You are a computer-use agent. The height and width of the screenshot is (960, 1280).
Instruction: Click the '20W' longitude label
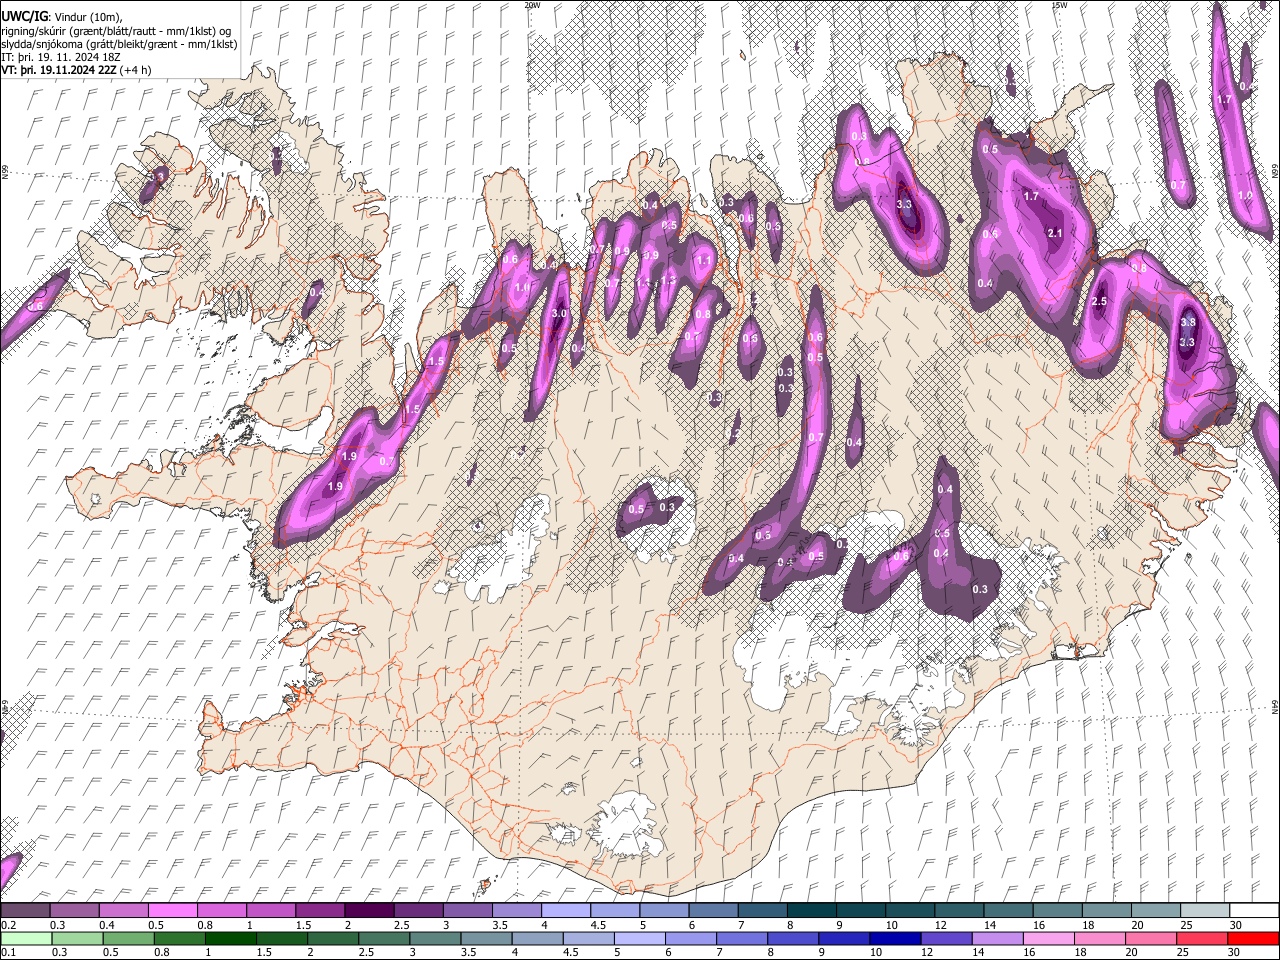pos(532,5)
